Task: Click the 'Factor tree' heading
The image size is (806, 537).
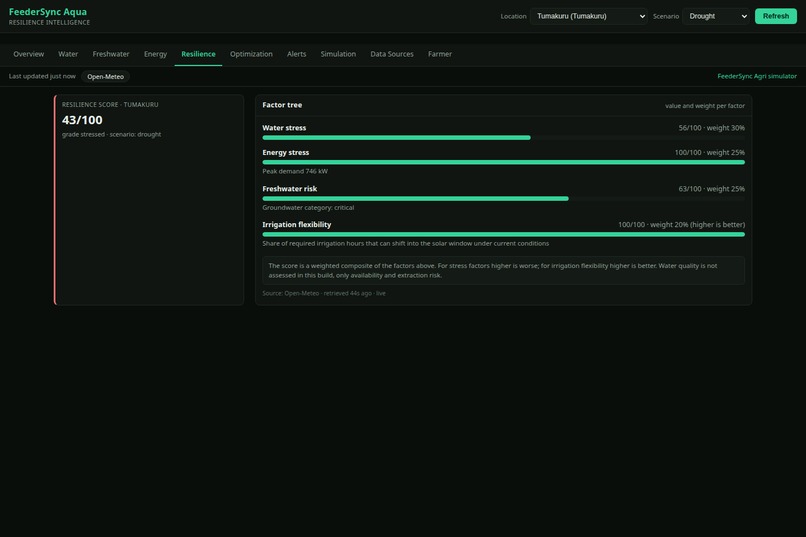Action: 282,105
